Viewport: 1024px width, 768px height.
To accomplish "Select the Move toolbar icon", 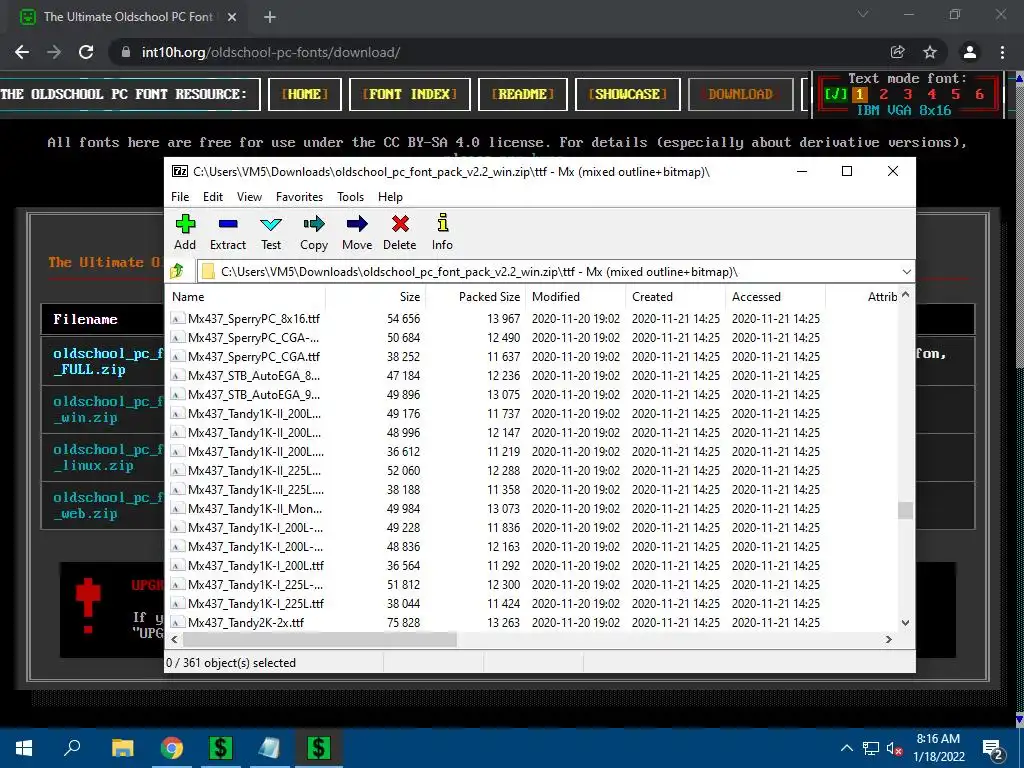I will coord(357,232).
